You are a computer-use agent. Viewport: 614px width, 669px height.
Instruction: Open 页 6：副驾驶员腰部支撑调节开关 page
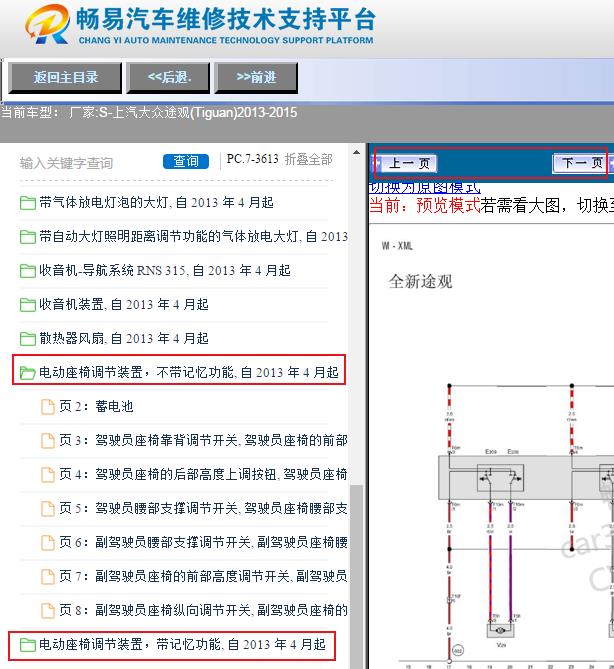203,542
